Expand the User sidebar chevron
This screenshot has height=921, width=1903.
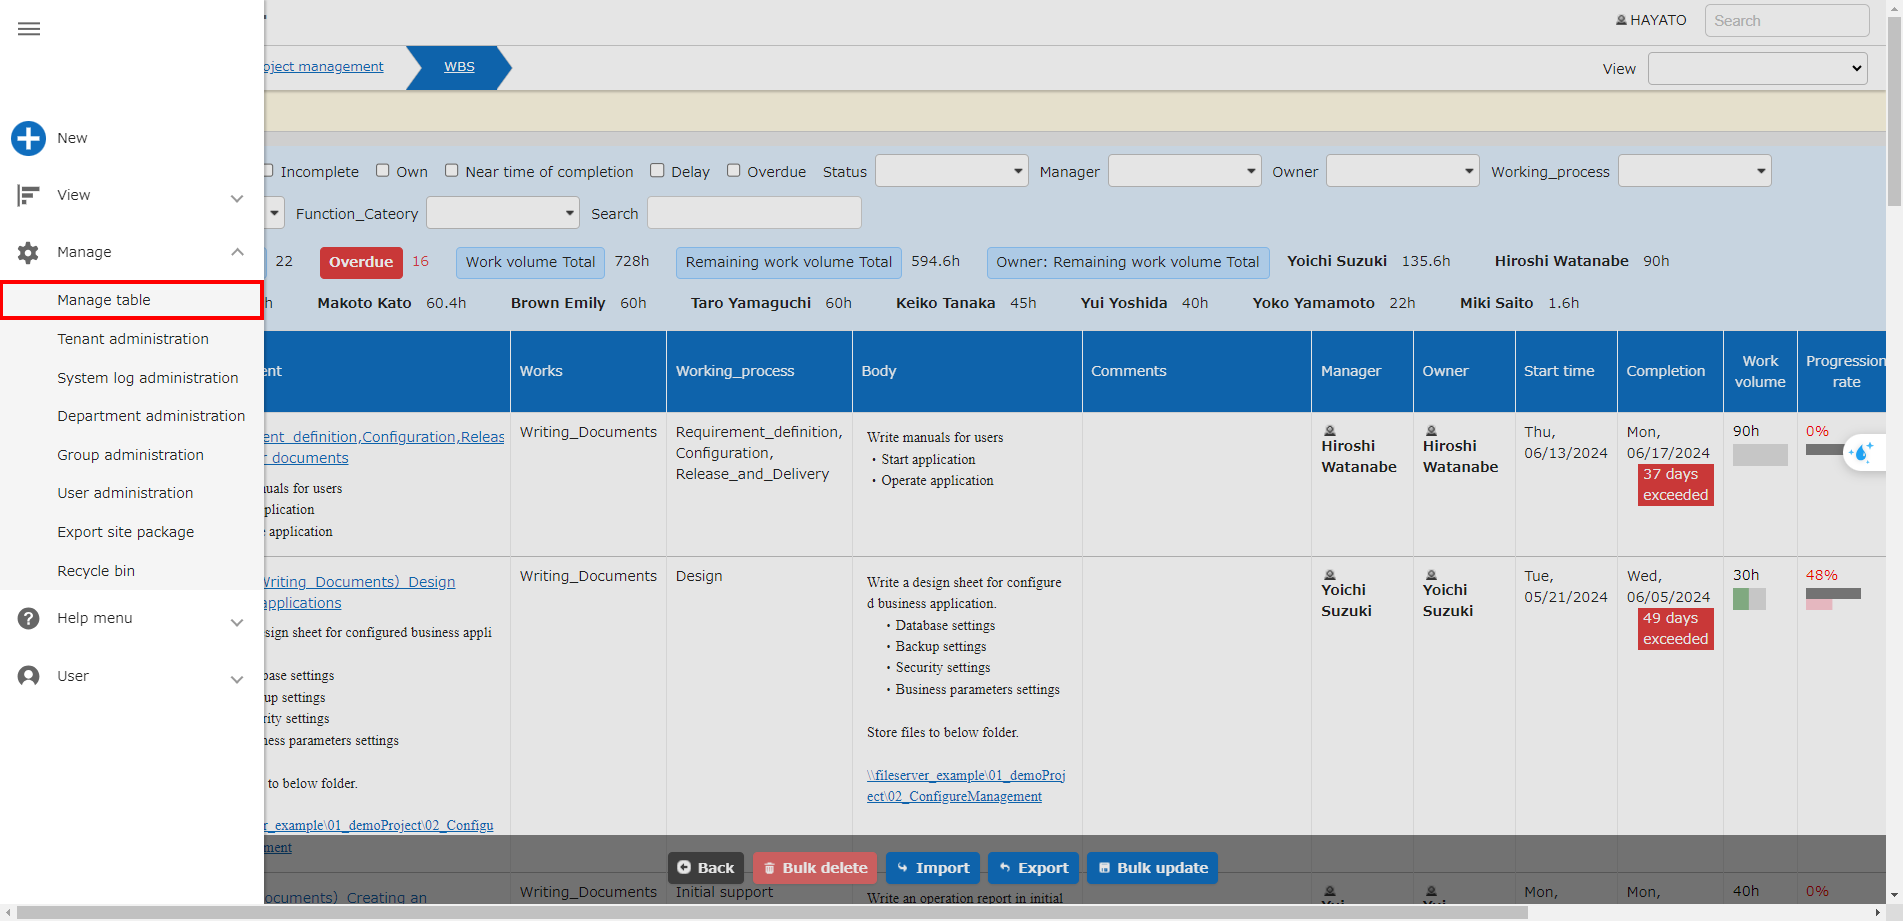pos(237,679)
